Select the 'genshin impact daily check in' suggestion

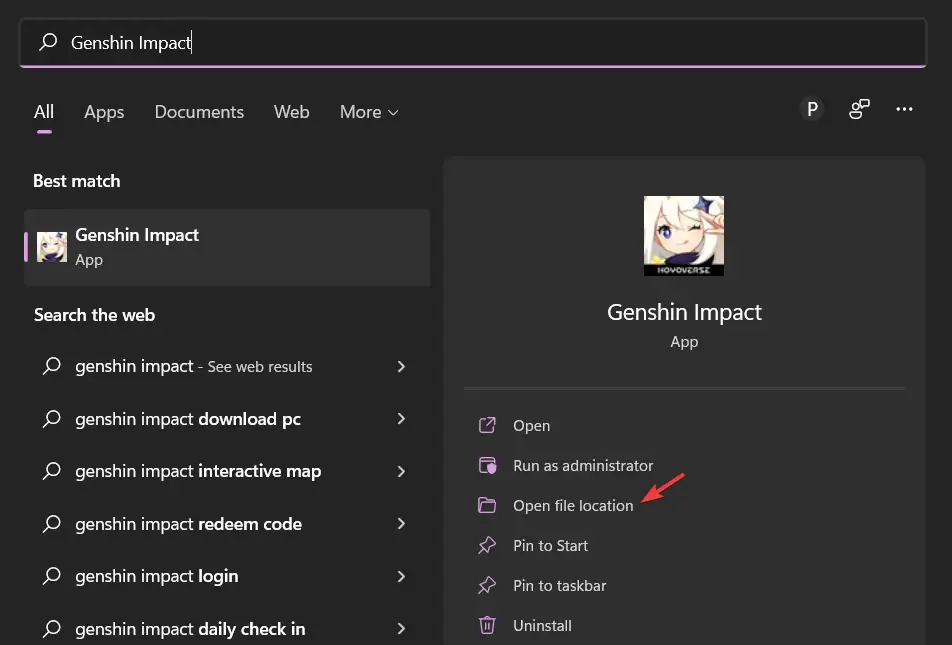[x=190, y=629]
